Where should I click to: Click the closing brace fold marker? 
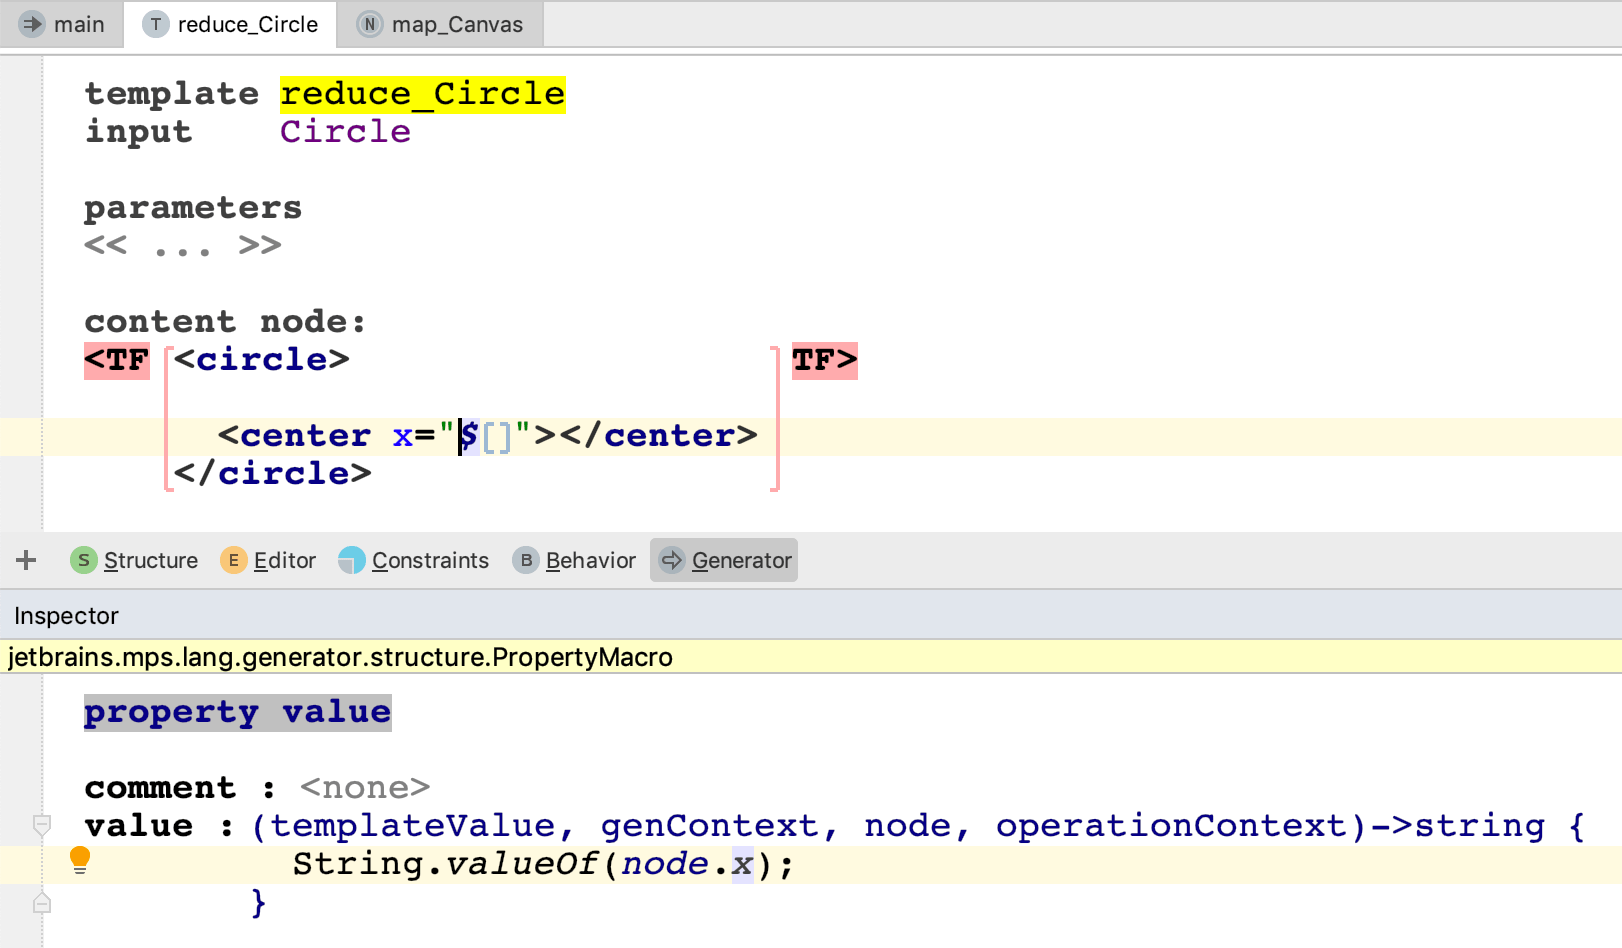point(42,903)
